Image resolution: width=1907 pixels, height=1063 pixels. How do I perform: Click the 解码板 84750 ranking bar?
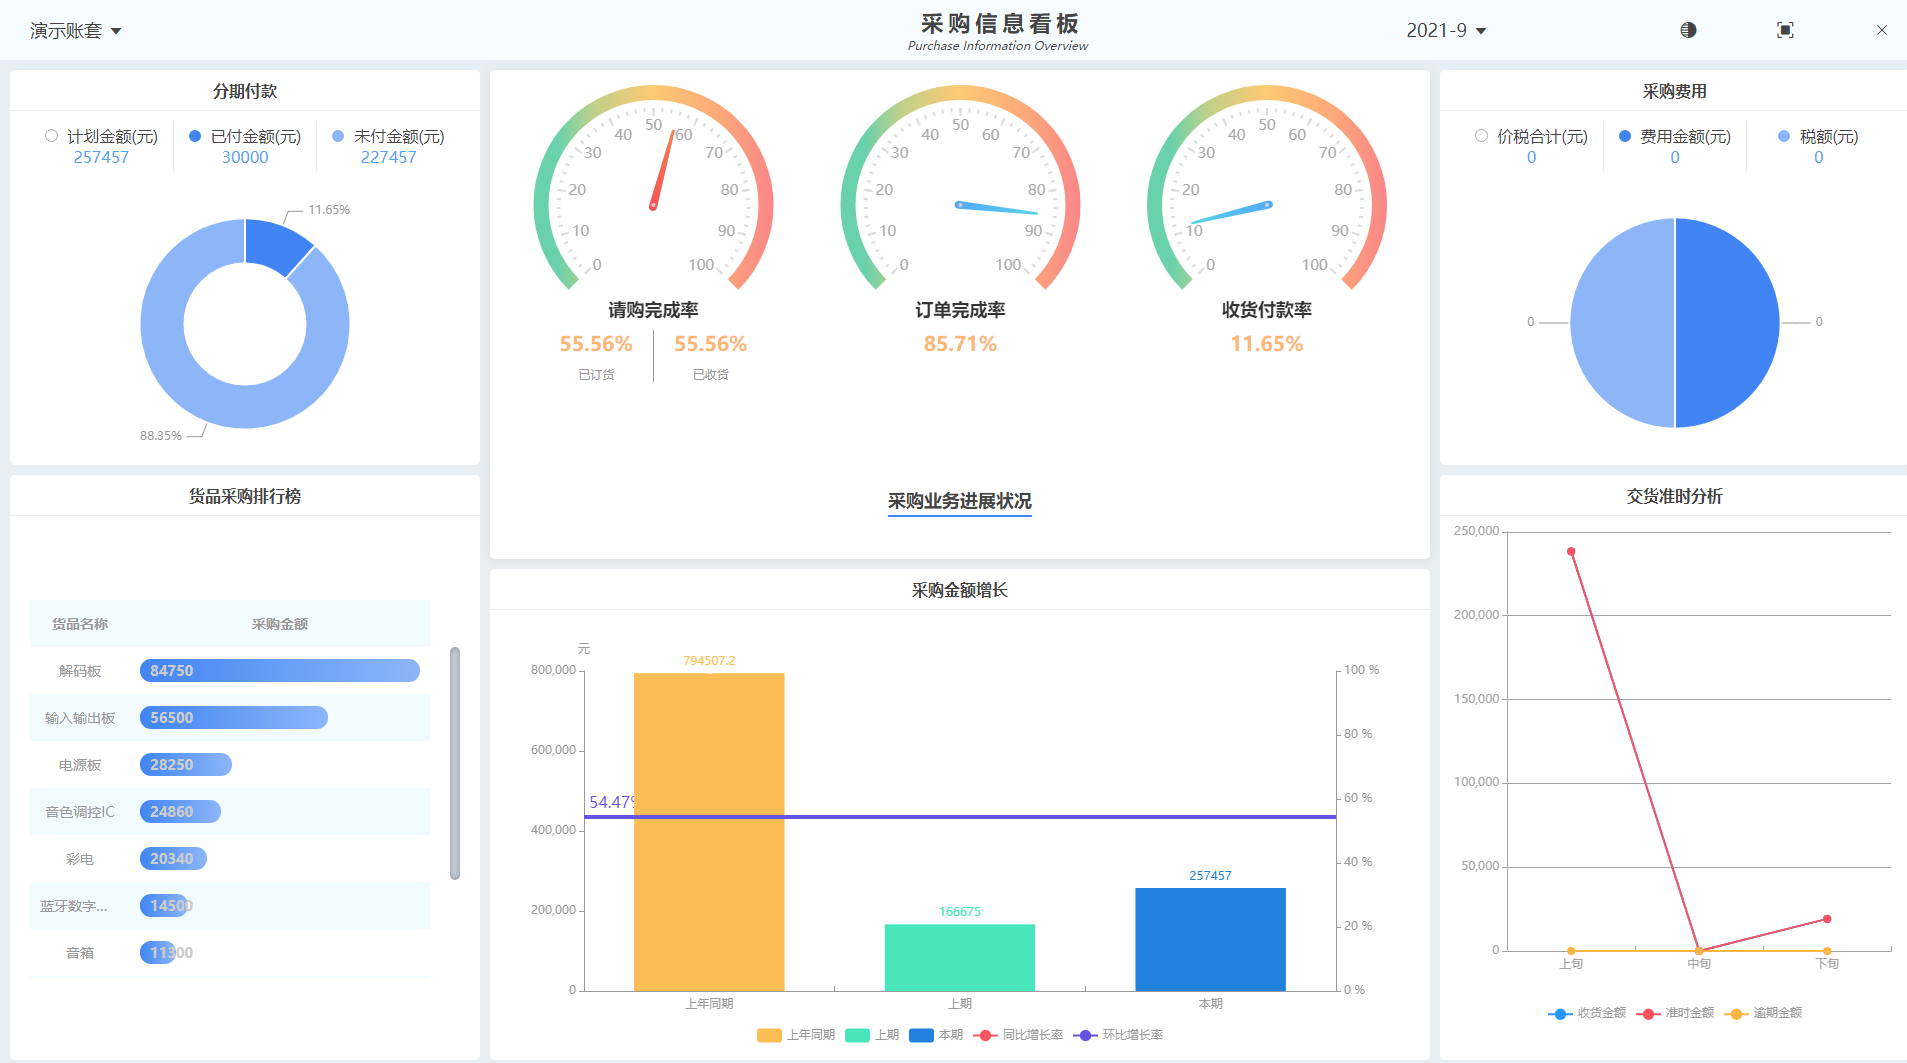(280, 671)
